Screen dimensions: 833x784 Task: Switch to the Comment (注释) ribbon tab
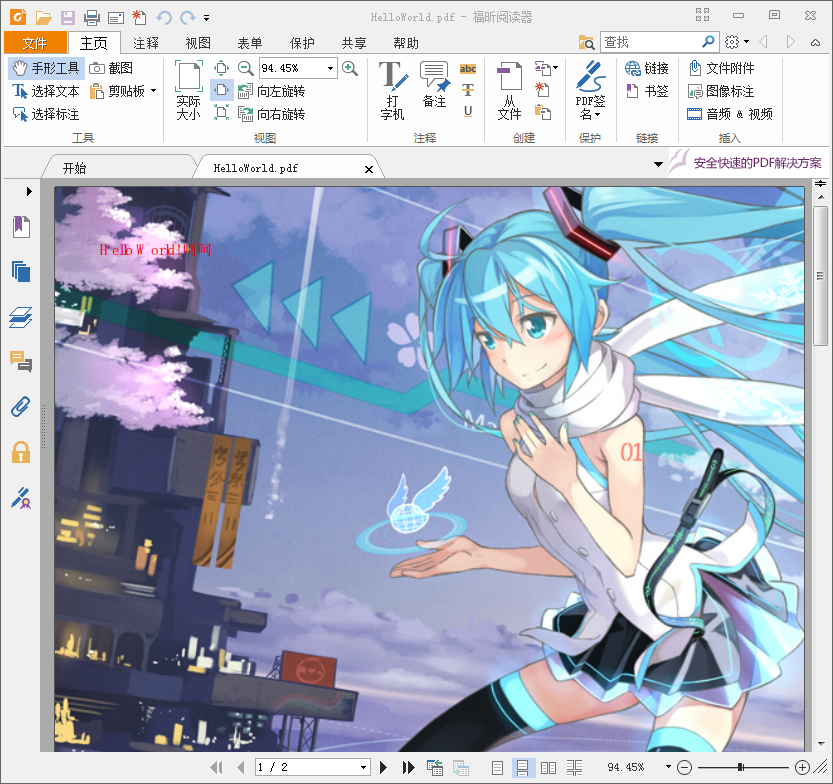(146, 43)
